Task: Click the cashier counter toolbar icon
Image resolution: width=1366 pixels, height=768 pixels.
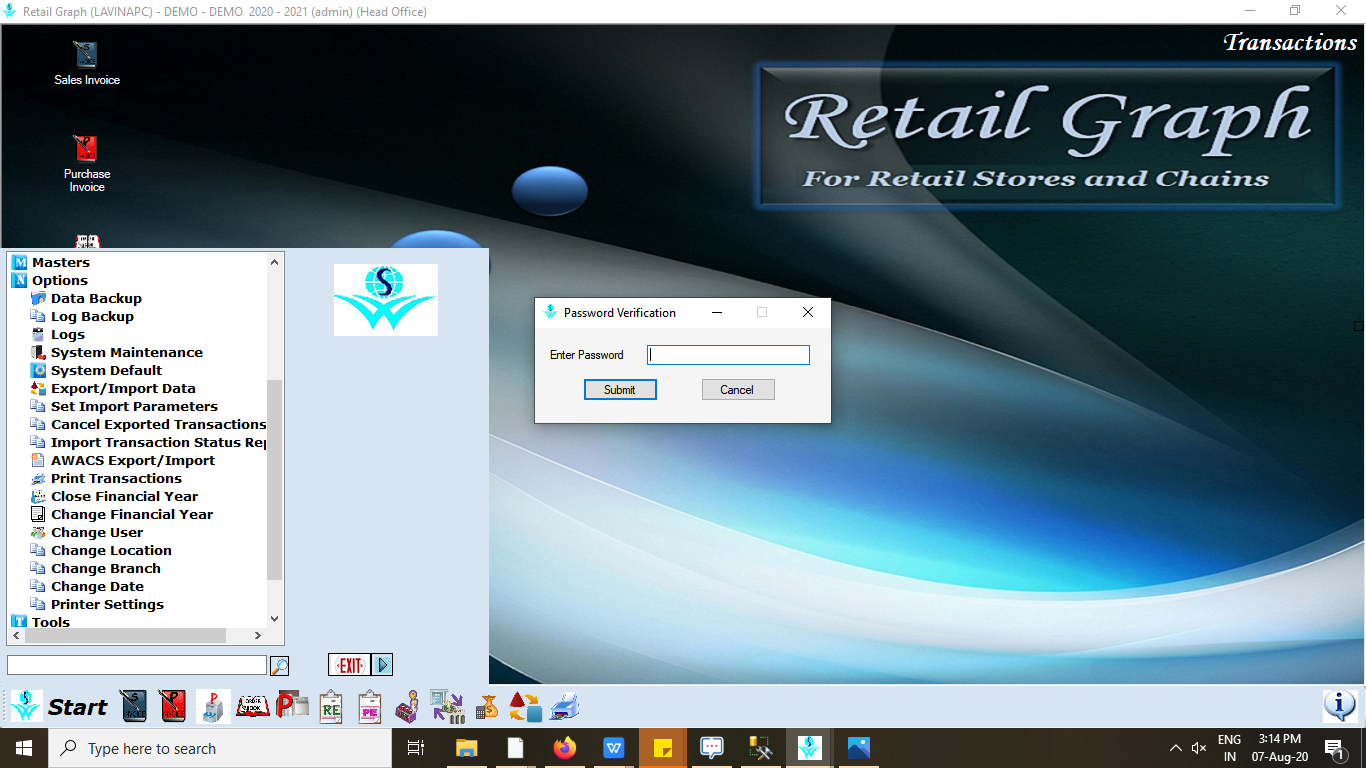Action: pyautogui.click(x=407, y=706)
